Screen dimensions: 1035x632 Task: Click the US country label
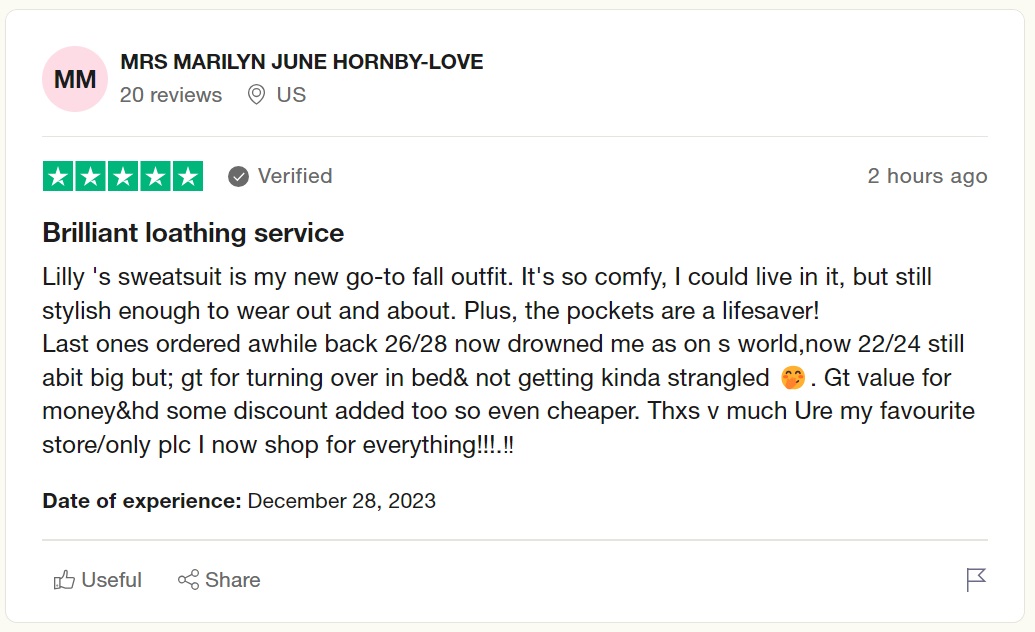click(291, 95)
